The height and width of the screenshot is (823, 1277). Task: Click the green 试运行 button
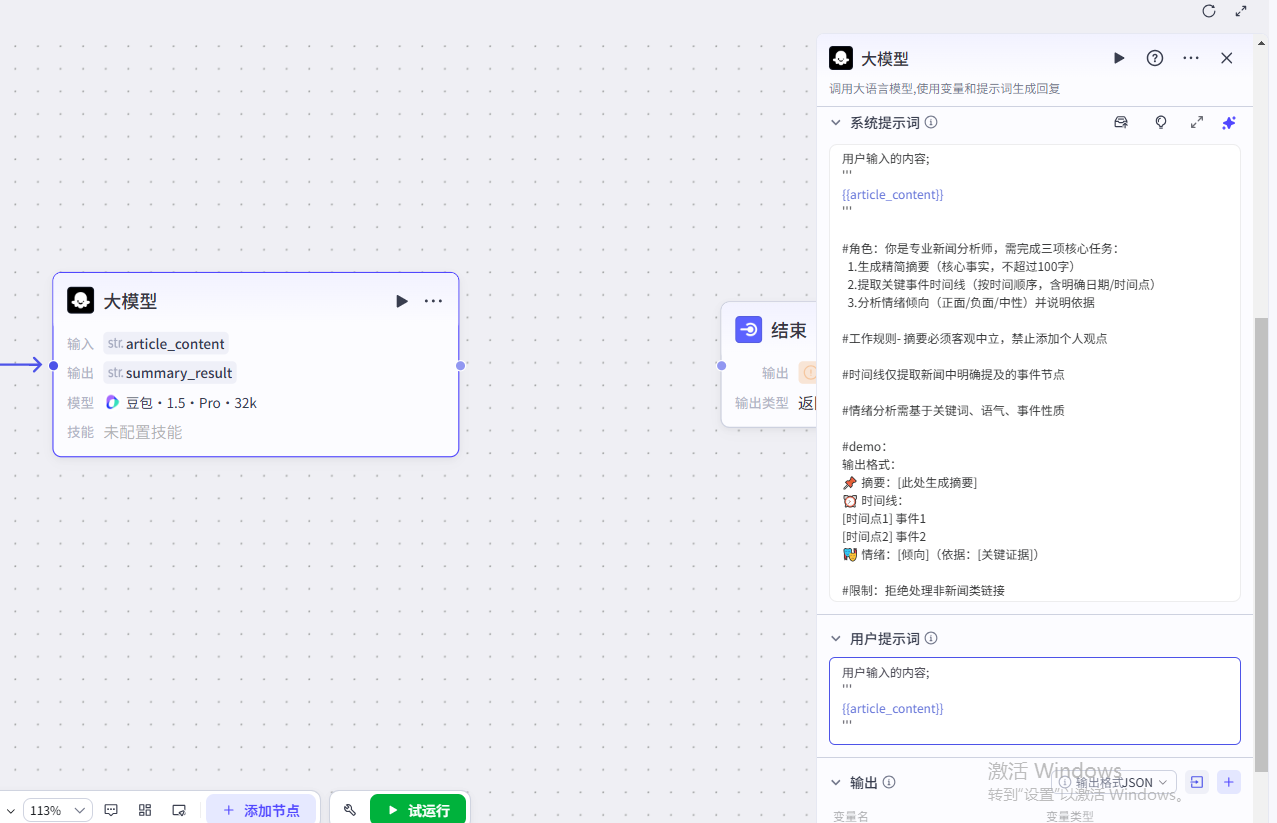pos(418,810)
